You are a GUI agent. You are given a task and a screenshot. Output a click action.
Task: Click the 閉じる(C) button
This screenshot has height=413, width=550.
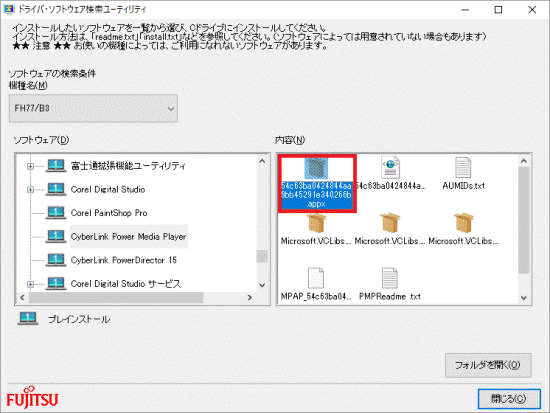[x=509, y=399]
